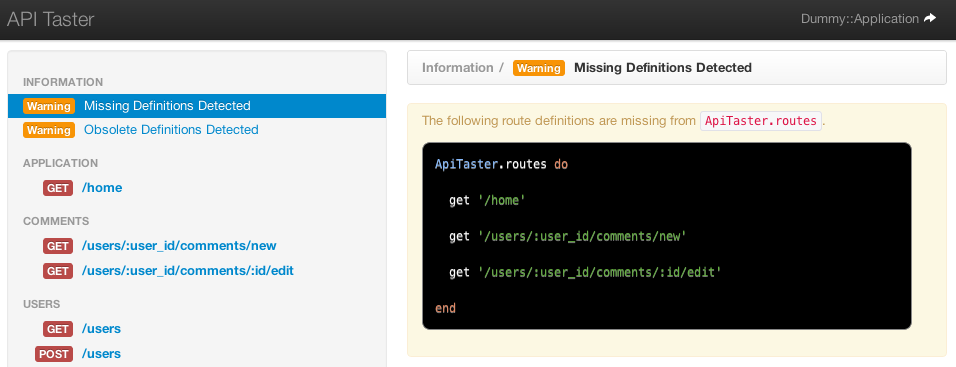Click the Warning badge beside Obsolete Definitions Detected
The height and width of the screenshot is (367, 956).
tap(49, 130)
